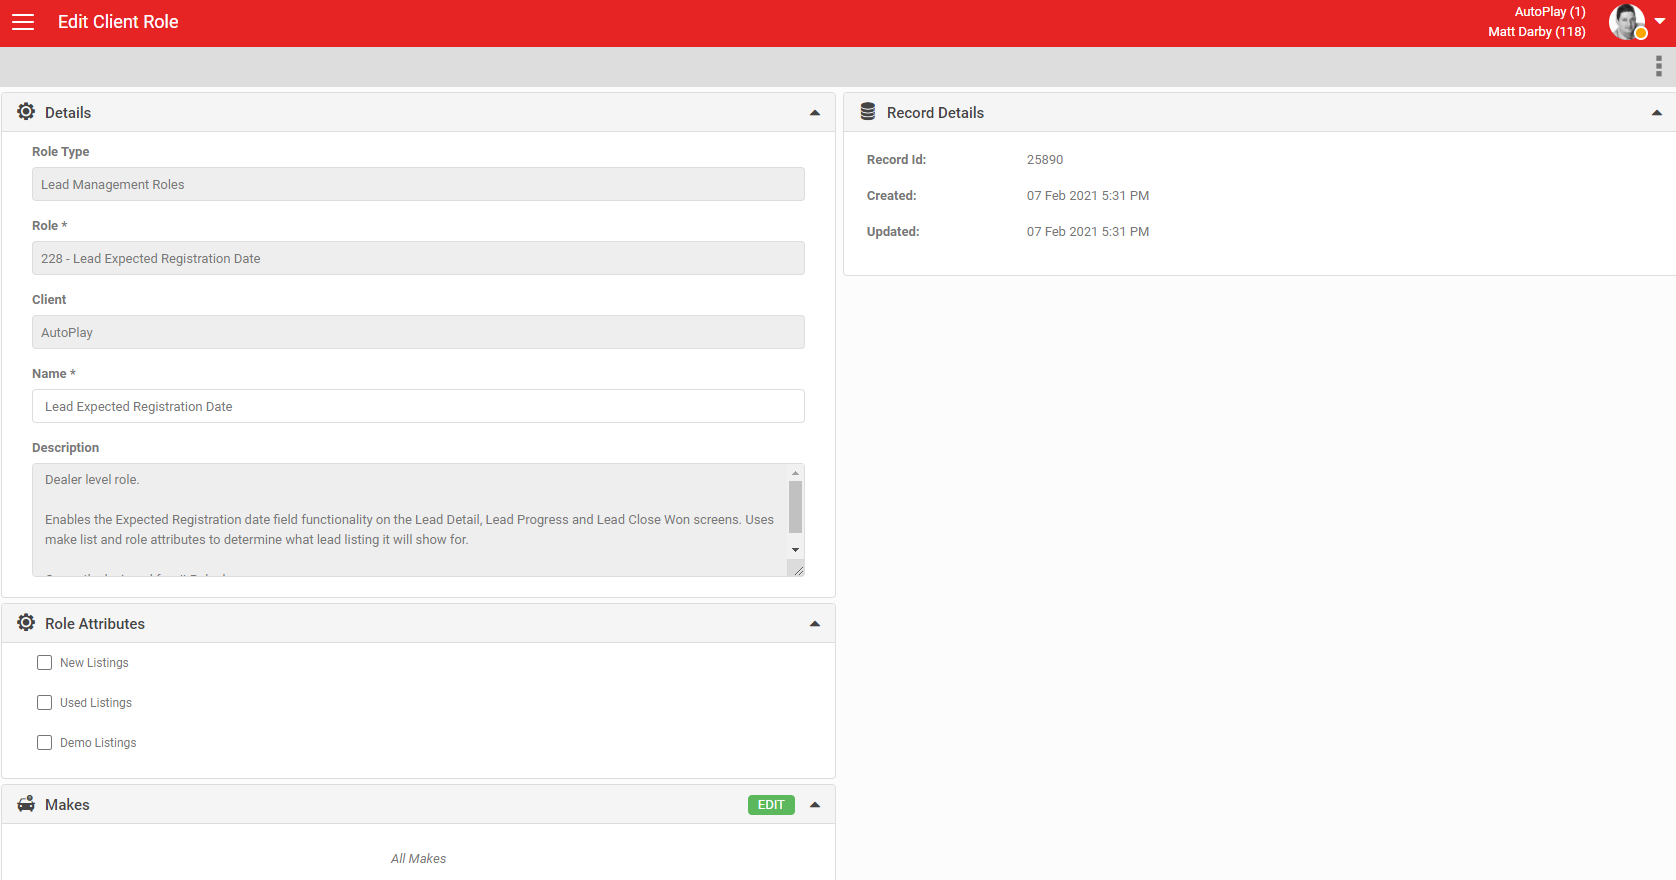Click the Role Type field
This screenshot has width=1676, height=880.
coord(418,184)
